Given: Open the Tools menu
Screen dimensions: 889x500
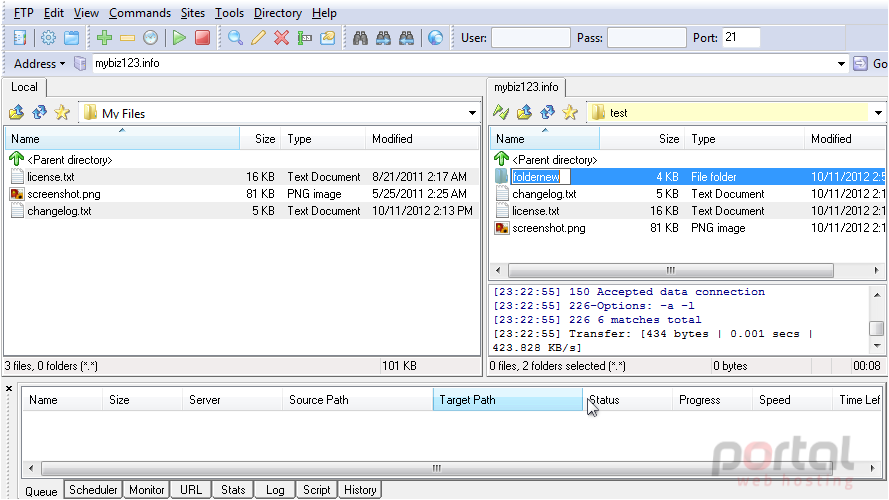Looking at the screenshot, I should click(x=229, y=13).
